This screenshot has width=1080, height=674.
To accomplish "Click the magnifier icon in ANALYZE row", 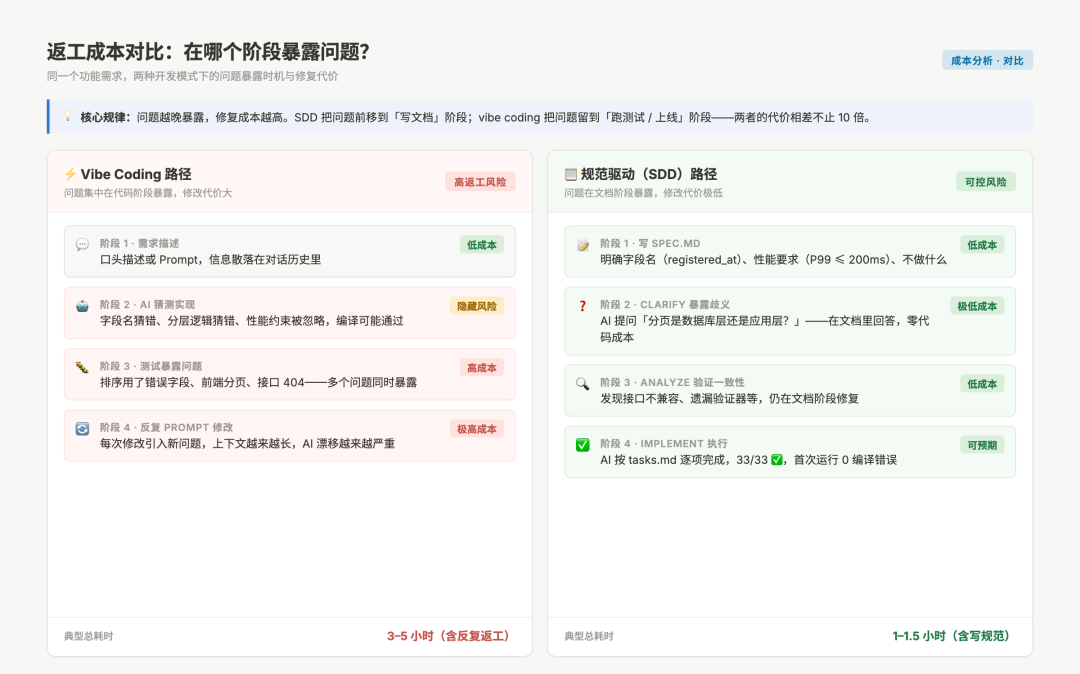I will click(x=583, y=383).
